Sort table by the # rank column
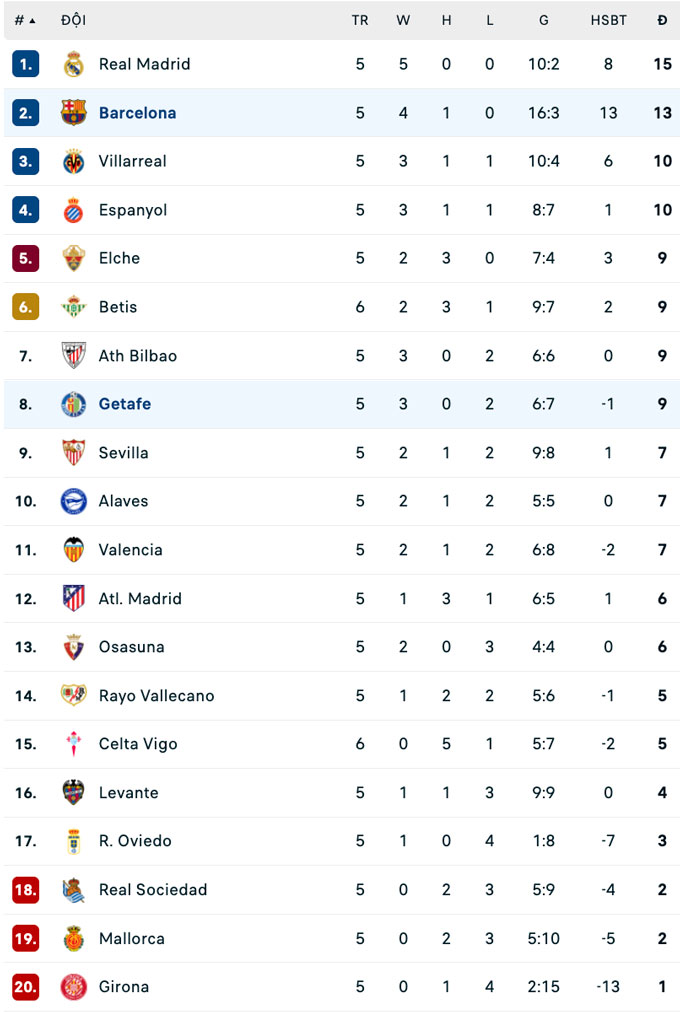Image resolution: width=680 pixels, height=1012 pixels. (25, 20)
